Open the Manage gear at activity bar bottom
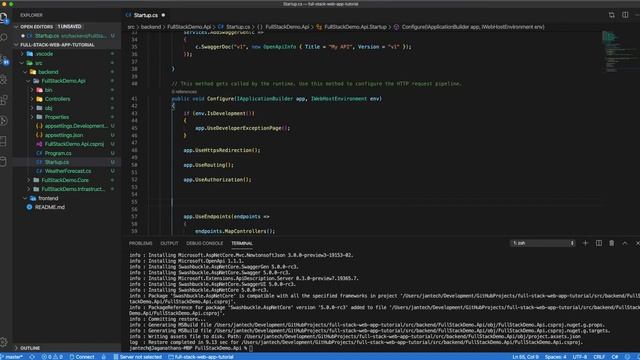The width and height of the screenshot is (640, 360). click(x=4, y=342)
